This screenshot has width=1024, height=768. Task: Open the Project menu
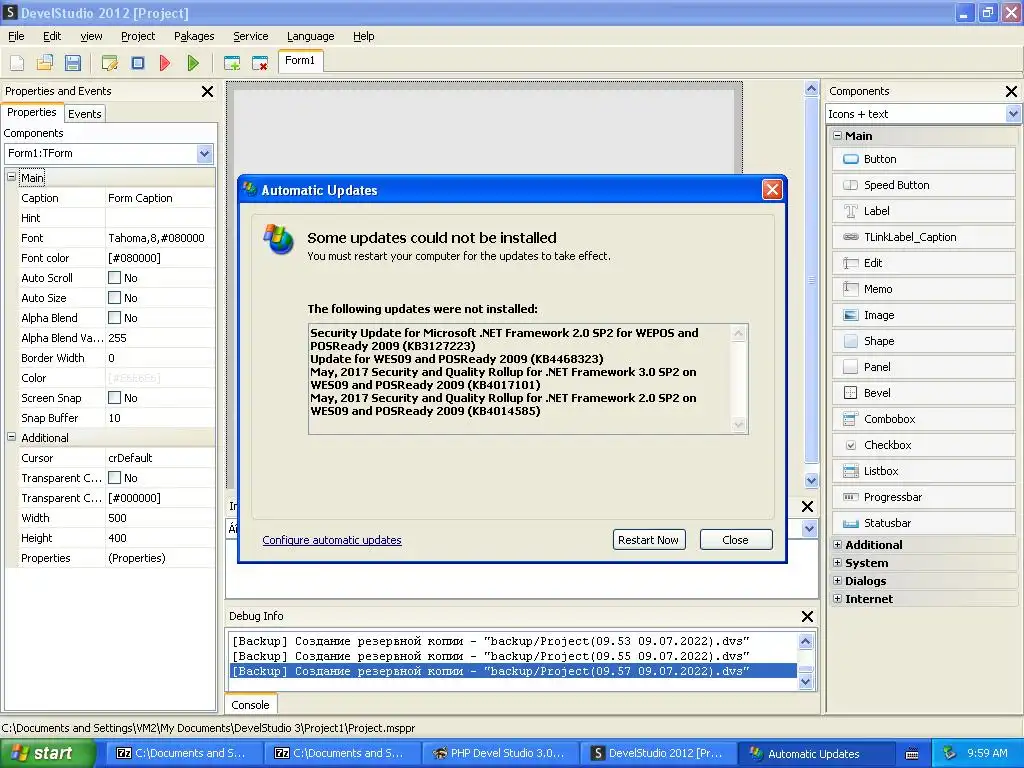coord(138,36)
